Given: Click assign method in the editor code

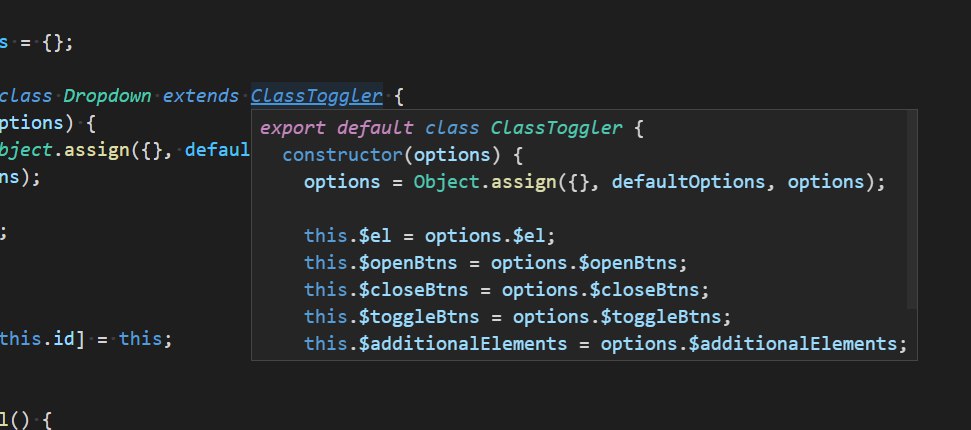Looking at the screenshot, I should click(x=97, y=150).
